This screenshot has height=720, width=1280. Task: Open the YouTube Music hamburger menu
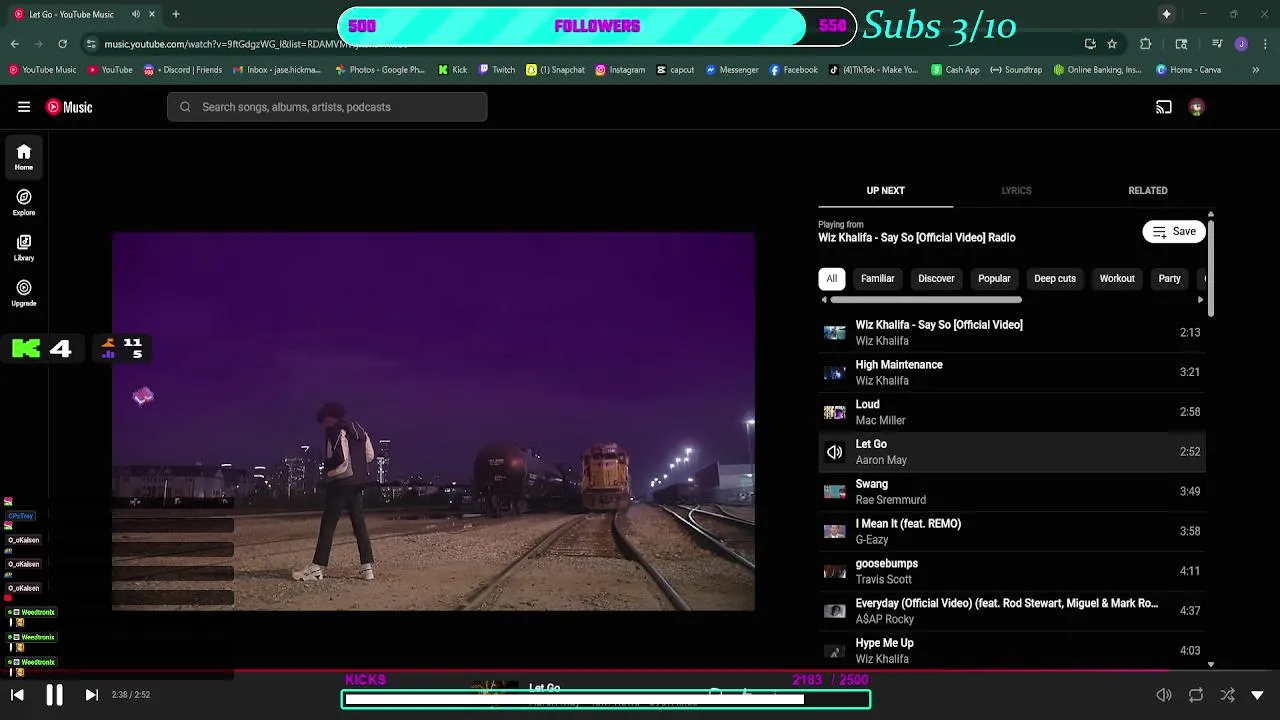(23, 107)
